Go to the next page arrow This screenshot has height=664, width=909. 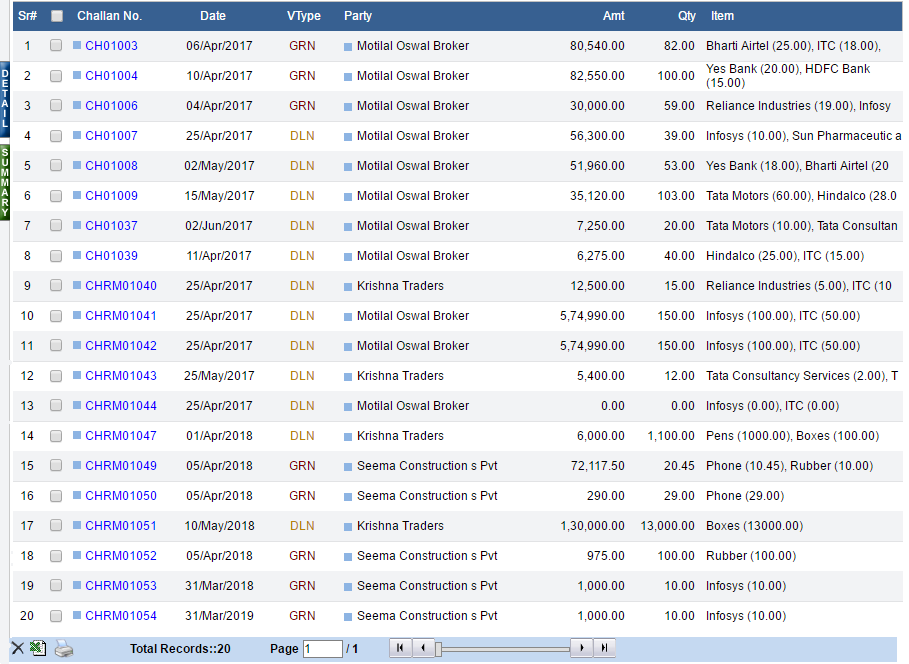[x=581, y=648]
